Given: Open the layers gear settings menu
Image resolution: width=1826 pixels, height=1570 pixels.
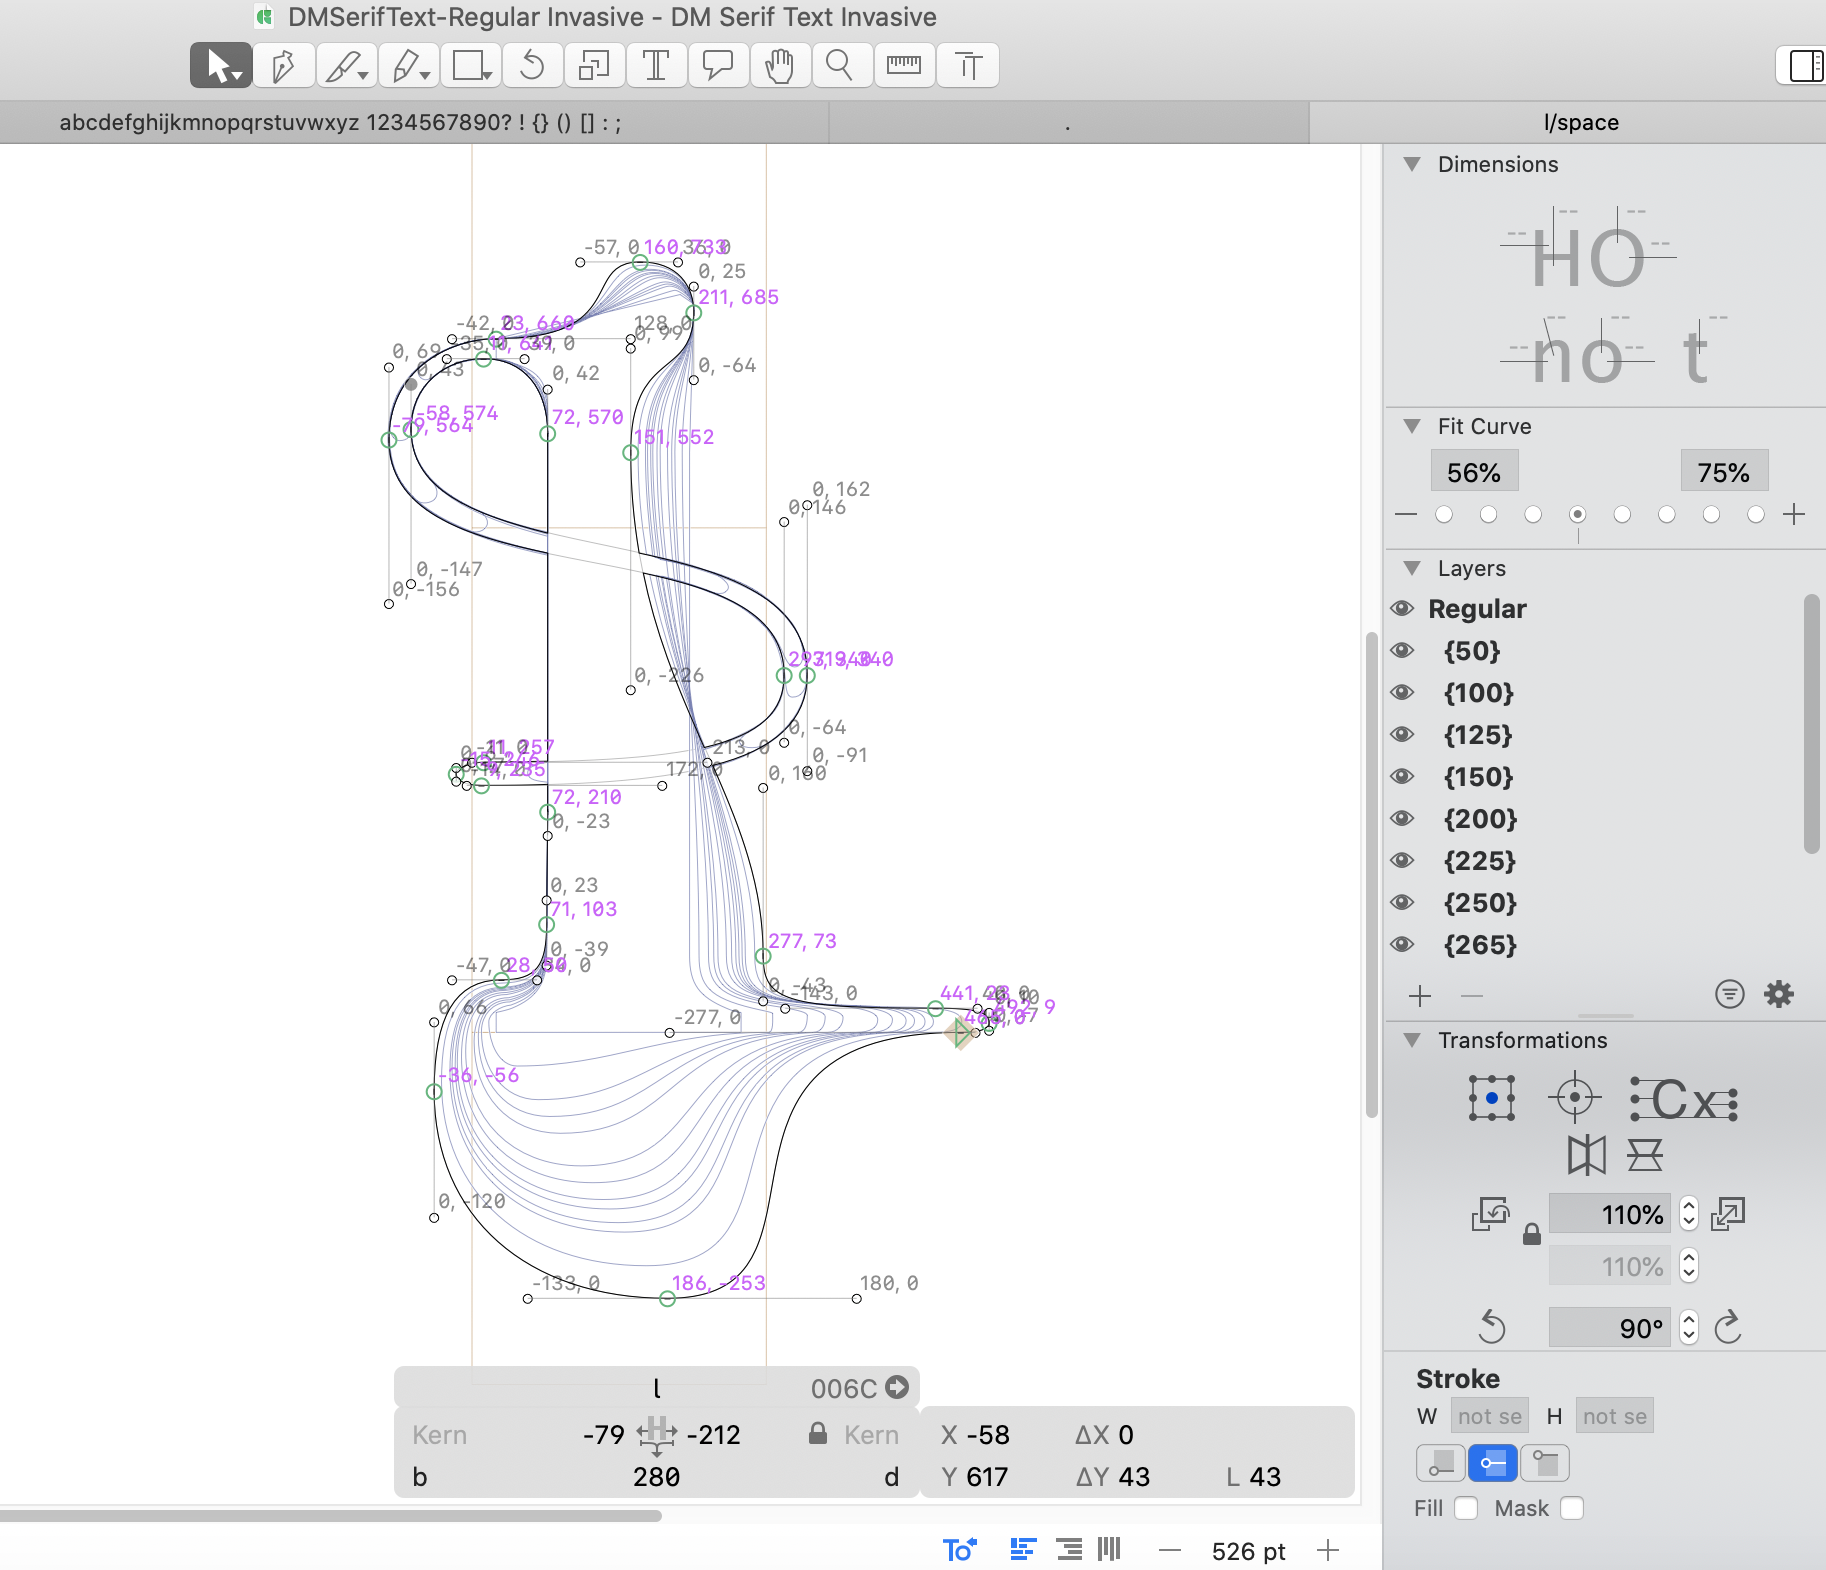Looking at the screenshot, I should pyautogui.click(x=1779, y=994).
